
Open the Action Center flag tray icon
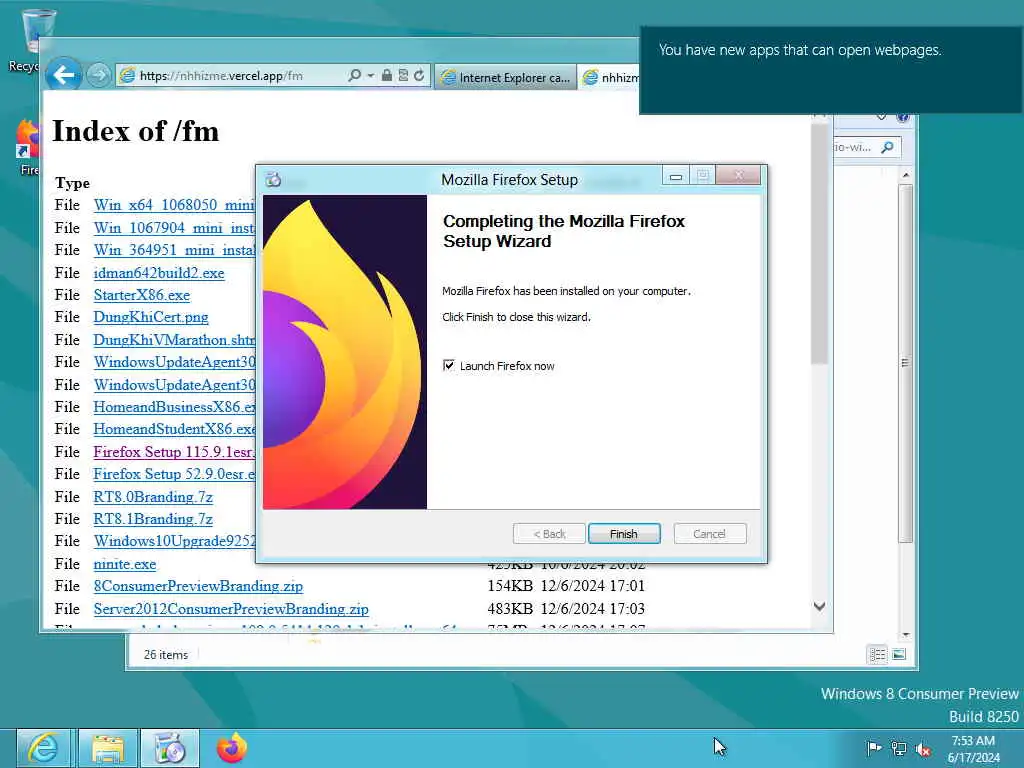873,748
